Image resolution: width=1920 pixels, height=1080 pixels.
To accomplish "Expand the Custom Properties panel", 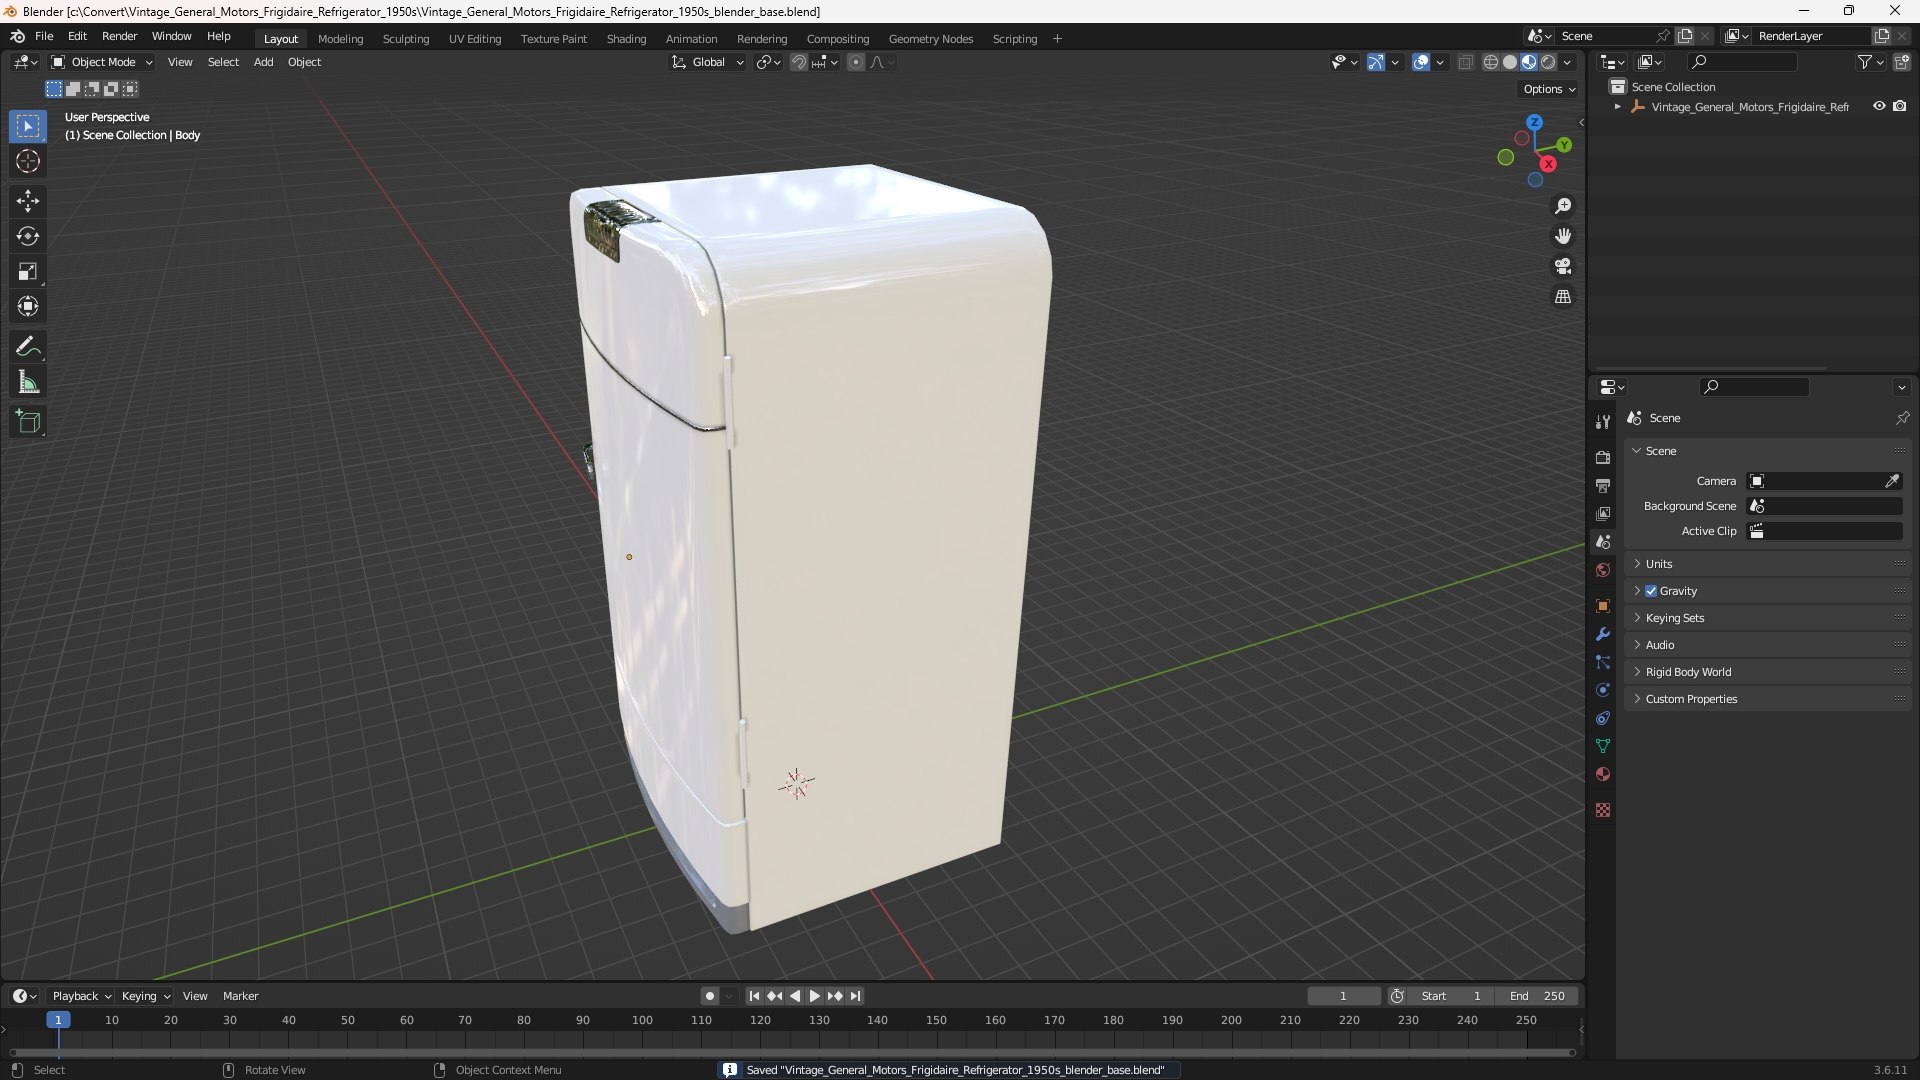I will pyautogui.click(x=1768, y=699).
